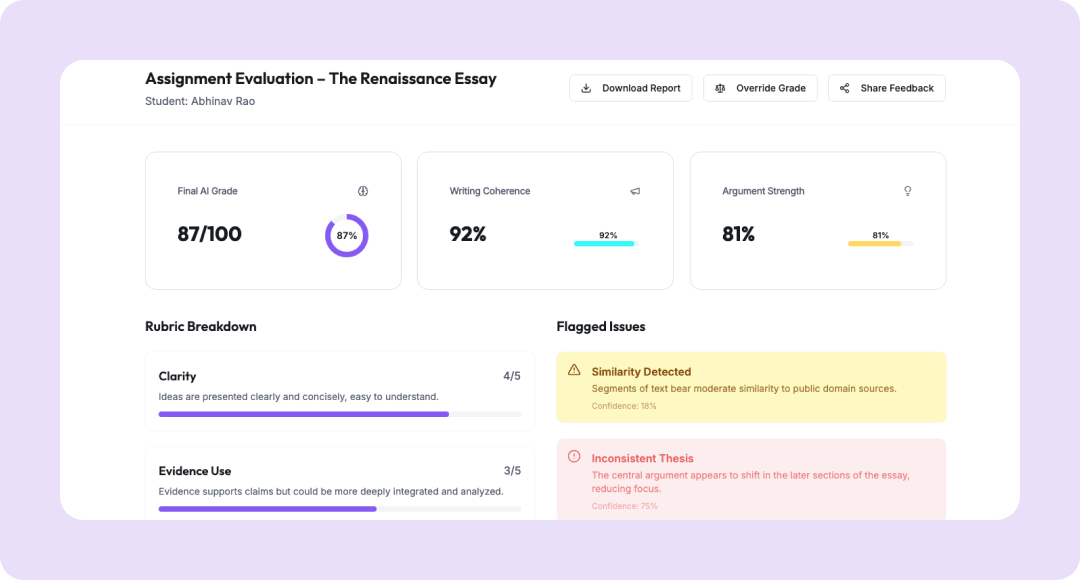
Task: Click the Clarity rubric progress bar
Action: click(x=340, y=414)
